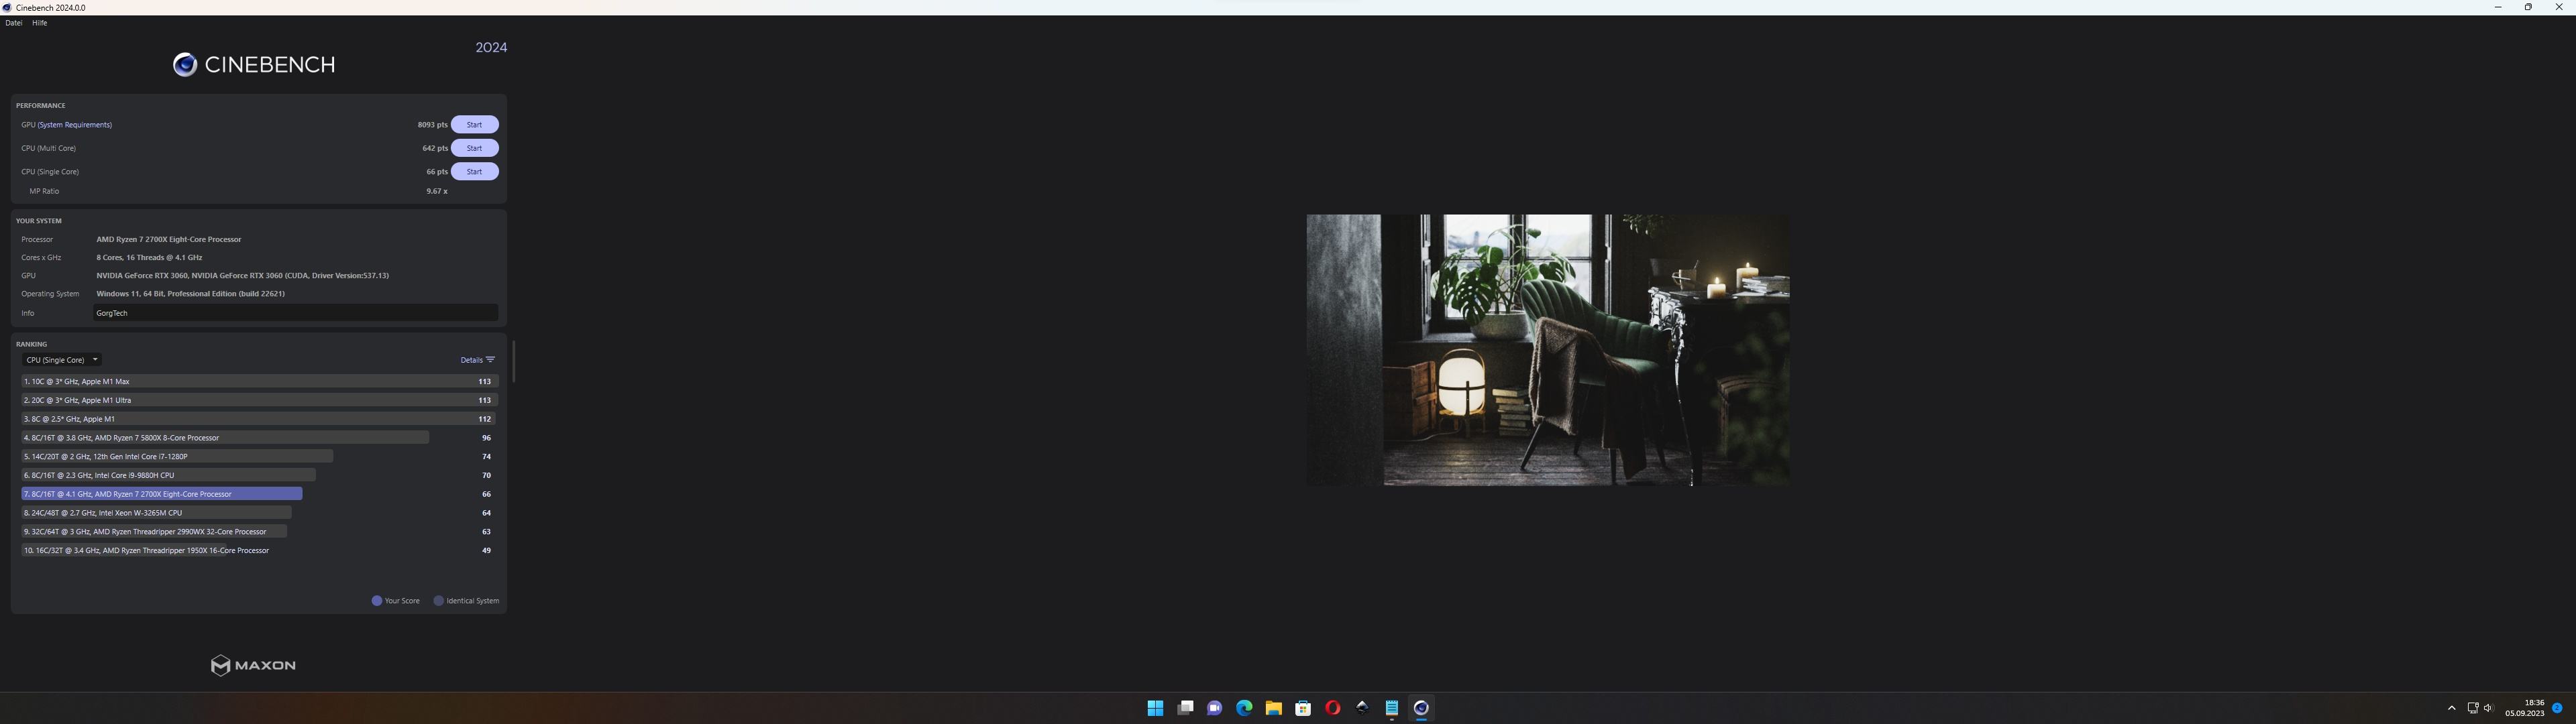Screen dimensions: 2576x724
Task: Click the rendered room preview image
Action: [x=1547, y=350]
